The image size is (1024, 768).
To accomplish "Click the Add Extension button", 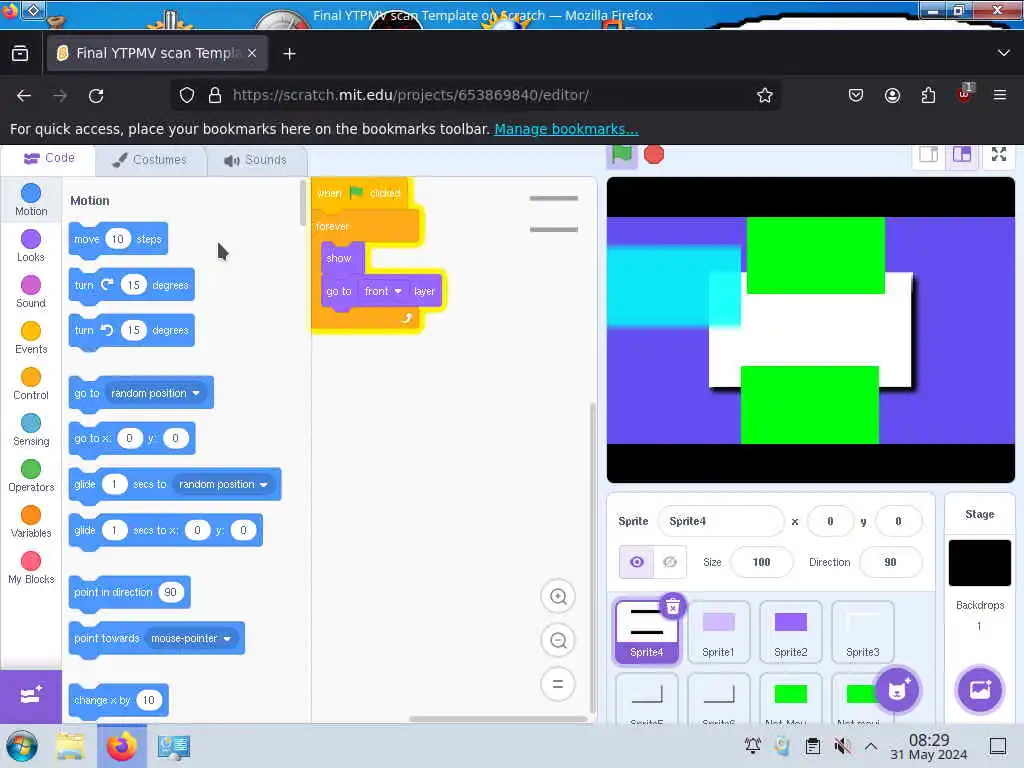I will (31, 696).
